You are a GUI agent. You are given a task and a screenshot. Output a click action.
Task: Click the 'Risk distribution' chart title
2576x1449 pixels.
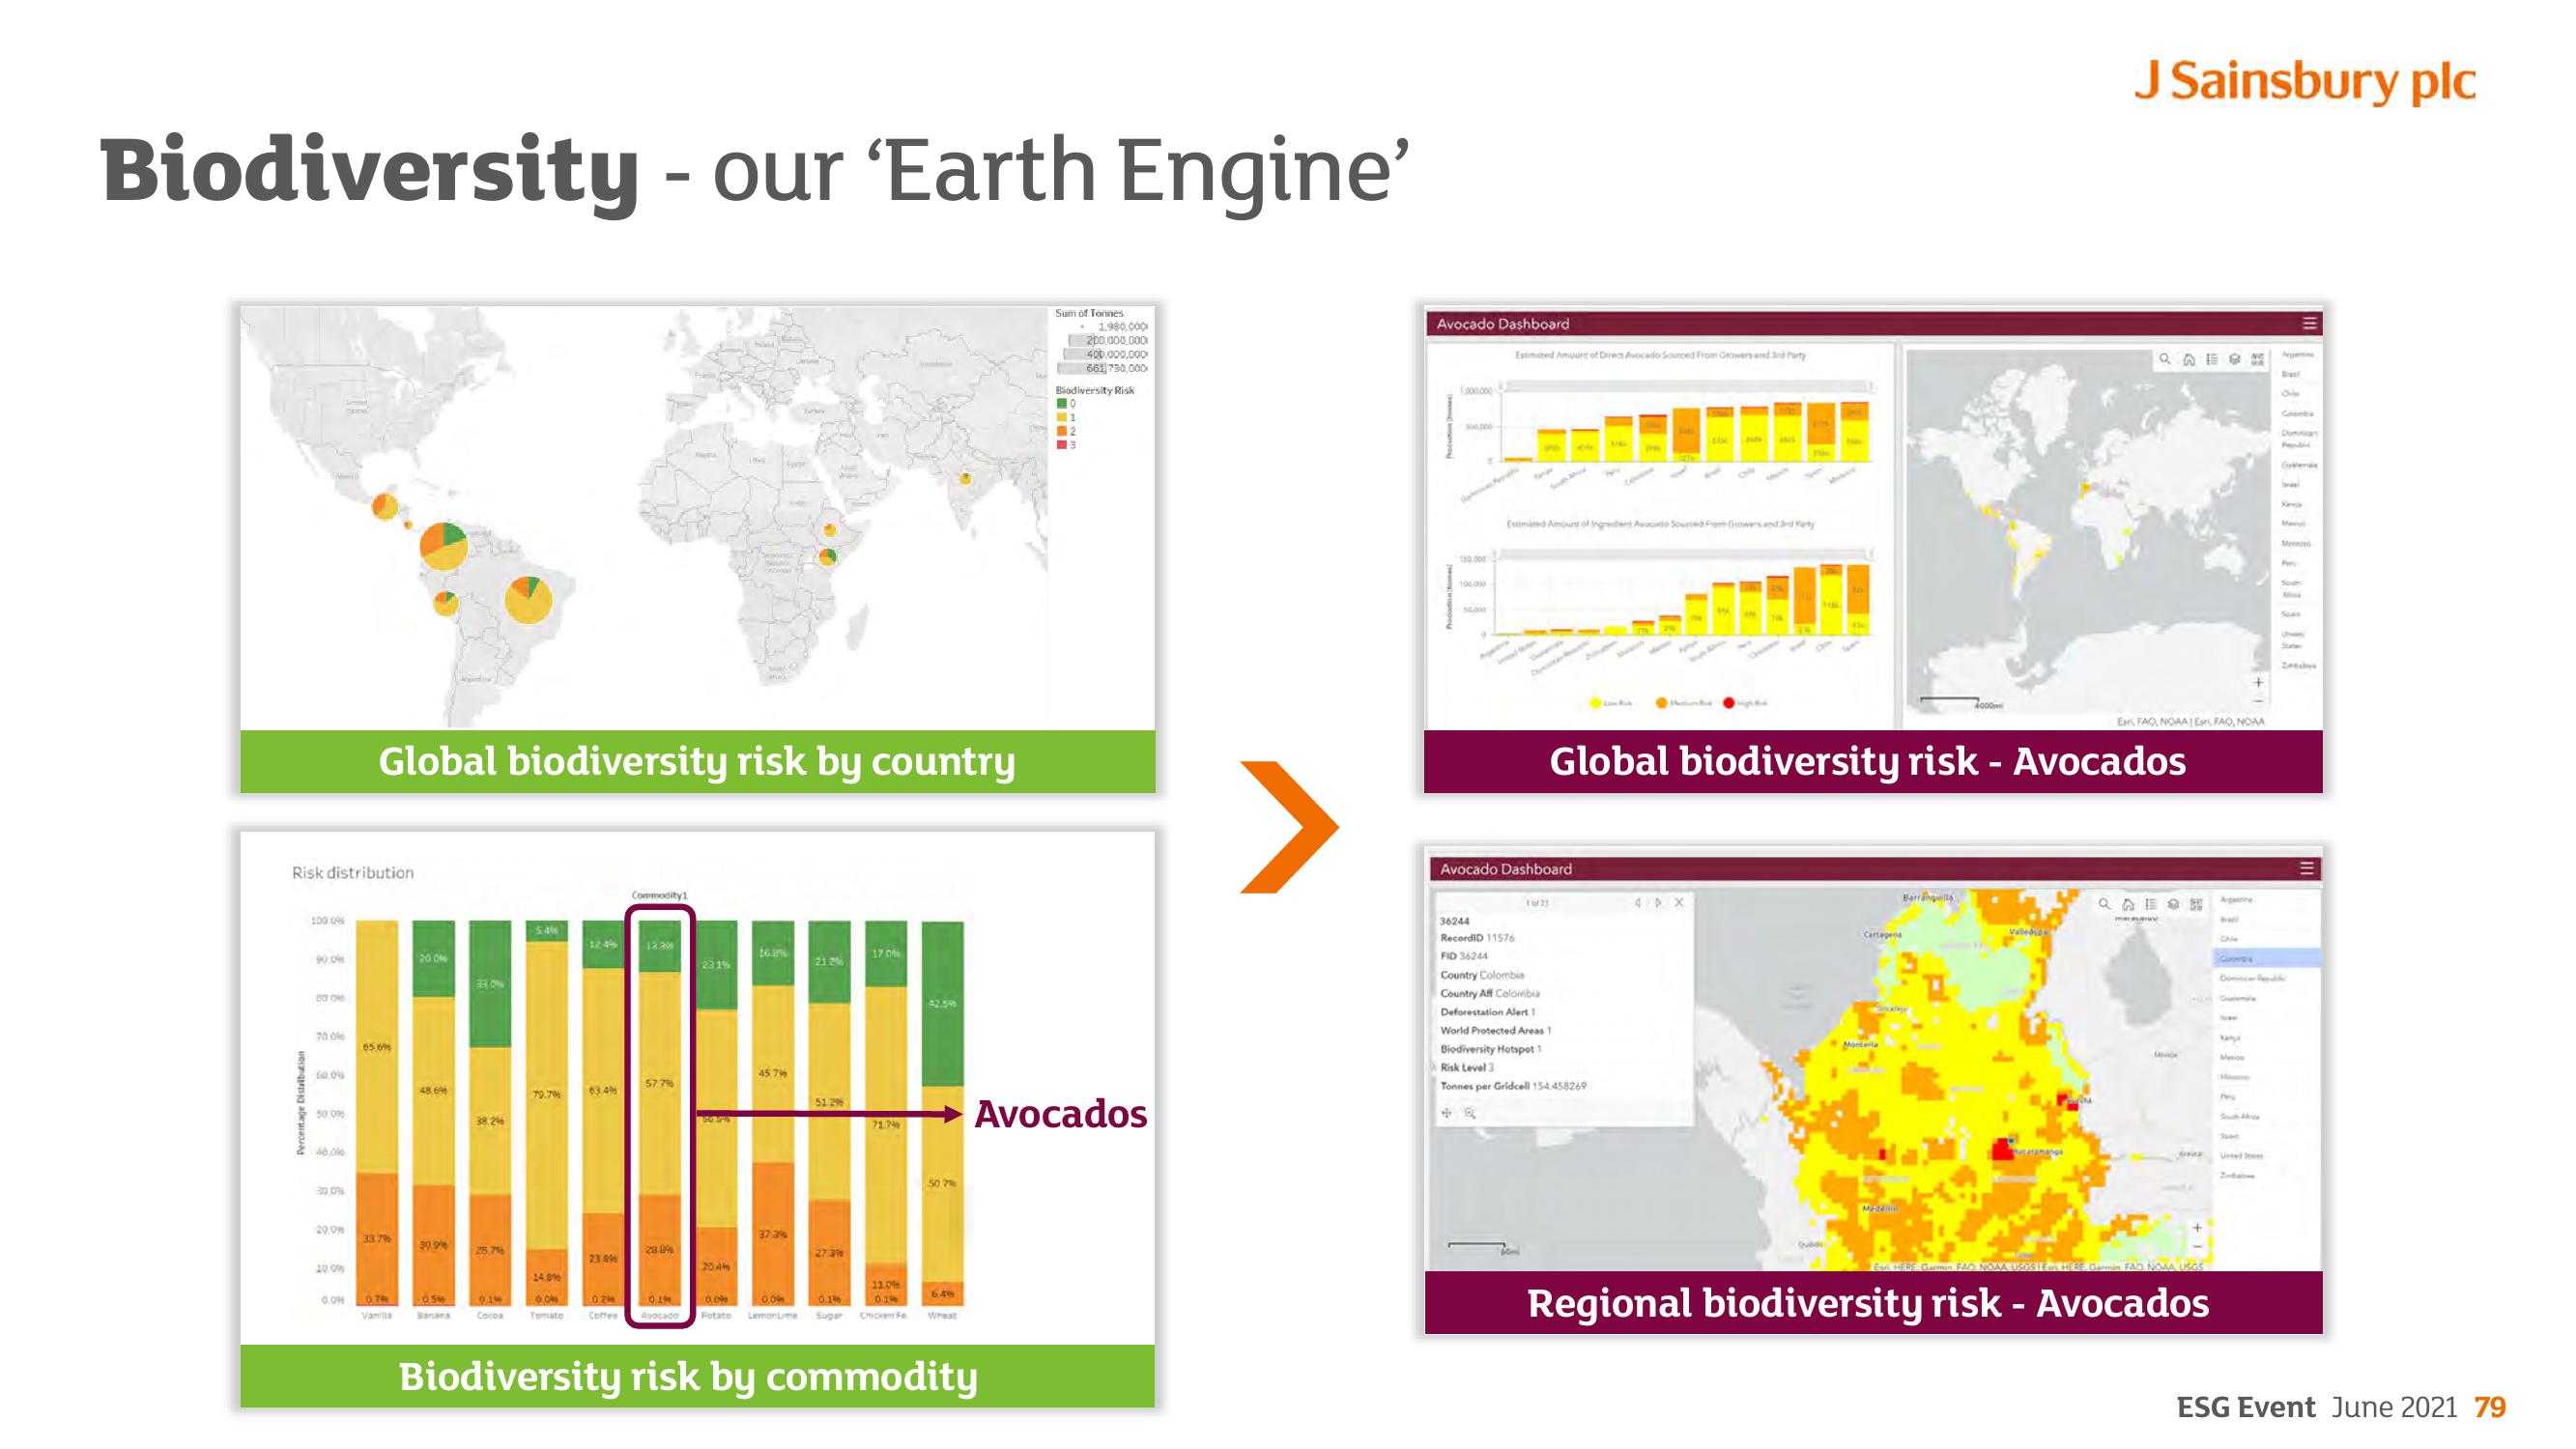point(353,873)
